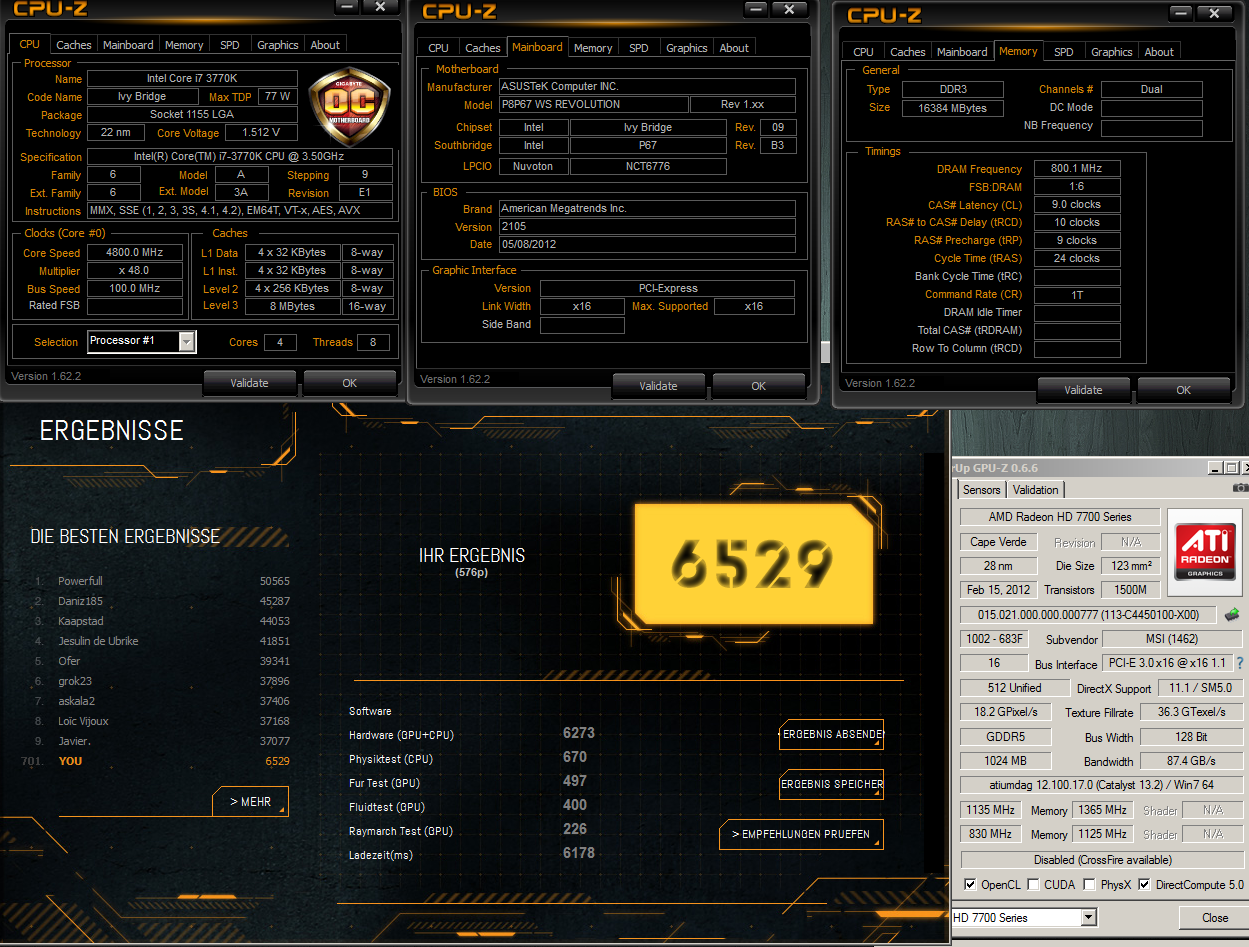Viewport: 1249px width, 947px height.
Task: Click the Core Speed 4800.0 MHz field
Action: pos(135,253)
